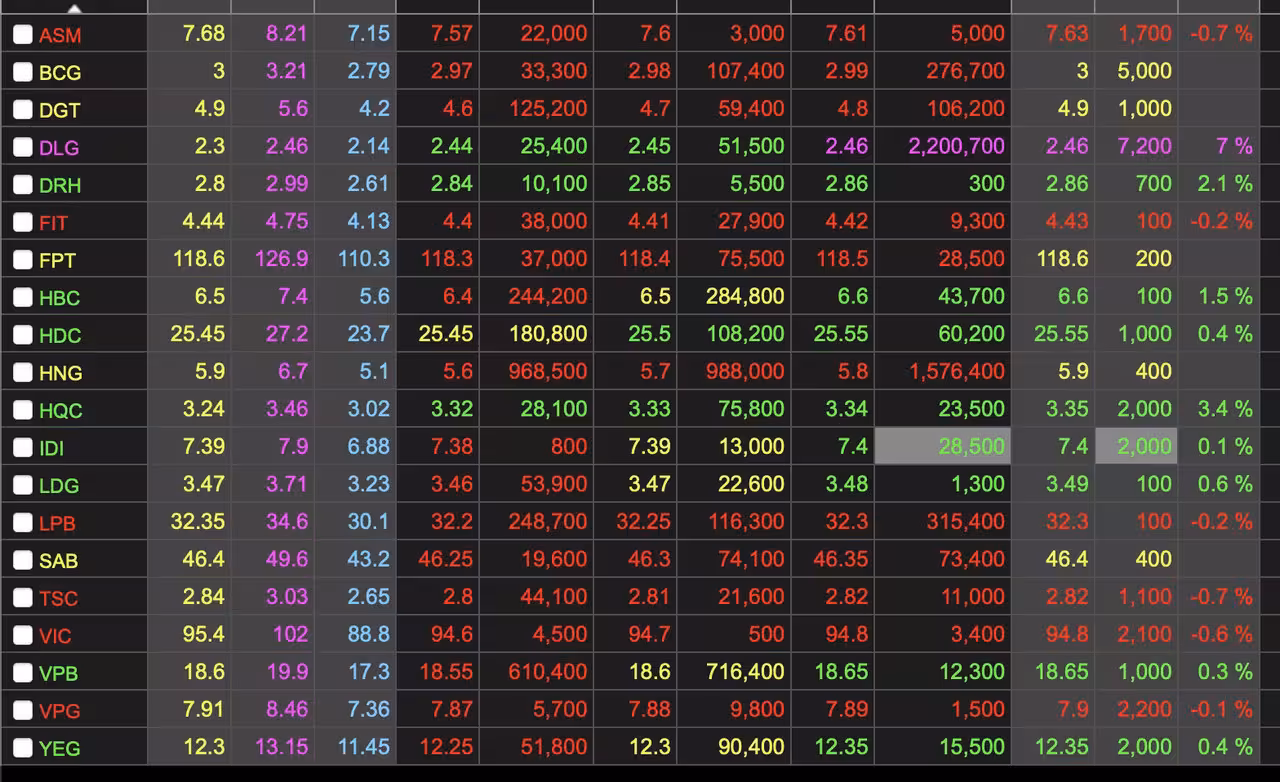Screen dimensions: 1280x782
Task: Select the 118.6 reference price for FPT
Action: coord(199,258)
